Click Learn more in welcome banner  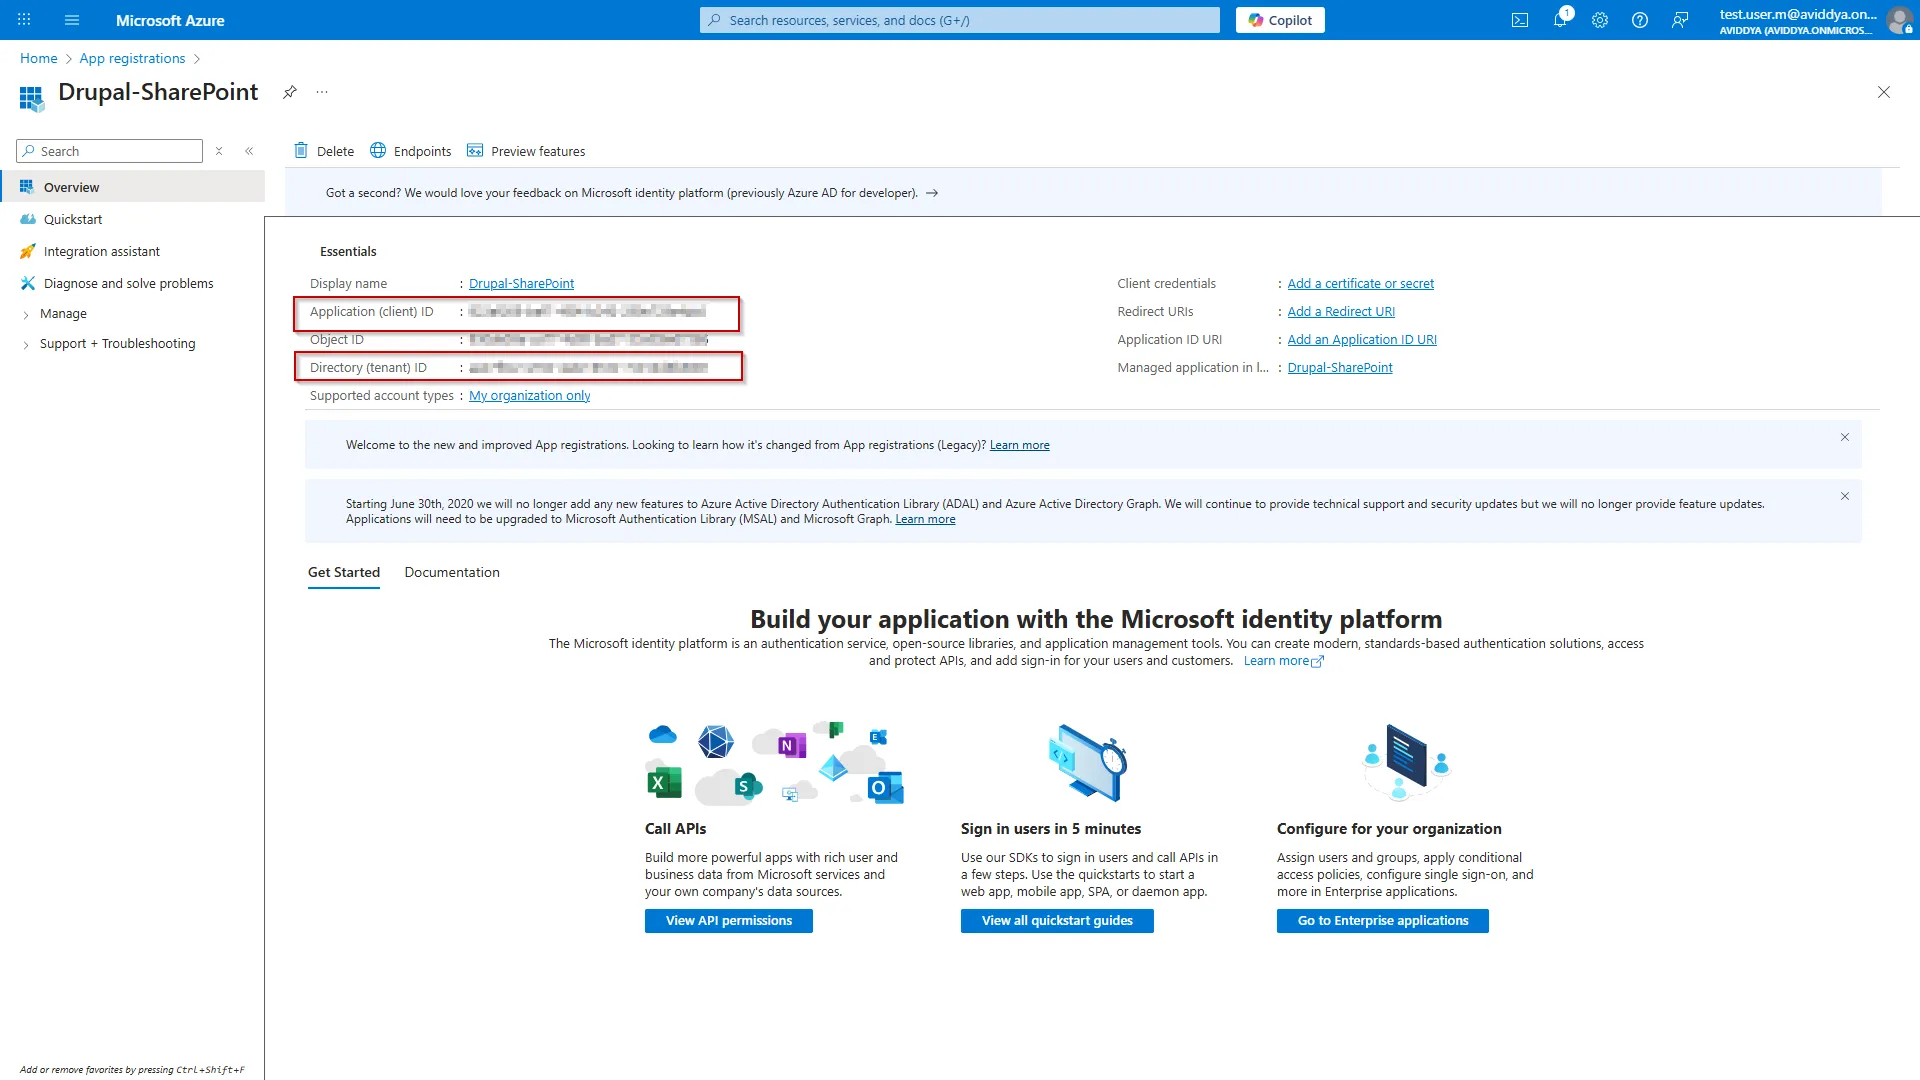(x=1020, y=445)
